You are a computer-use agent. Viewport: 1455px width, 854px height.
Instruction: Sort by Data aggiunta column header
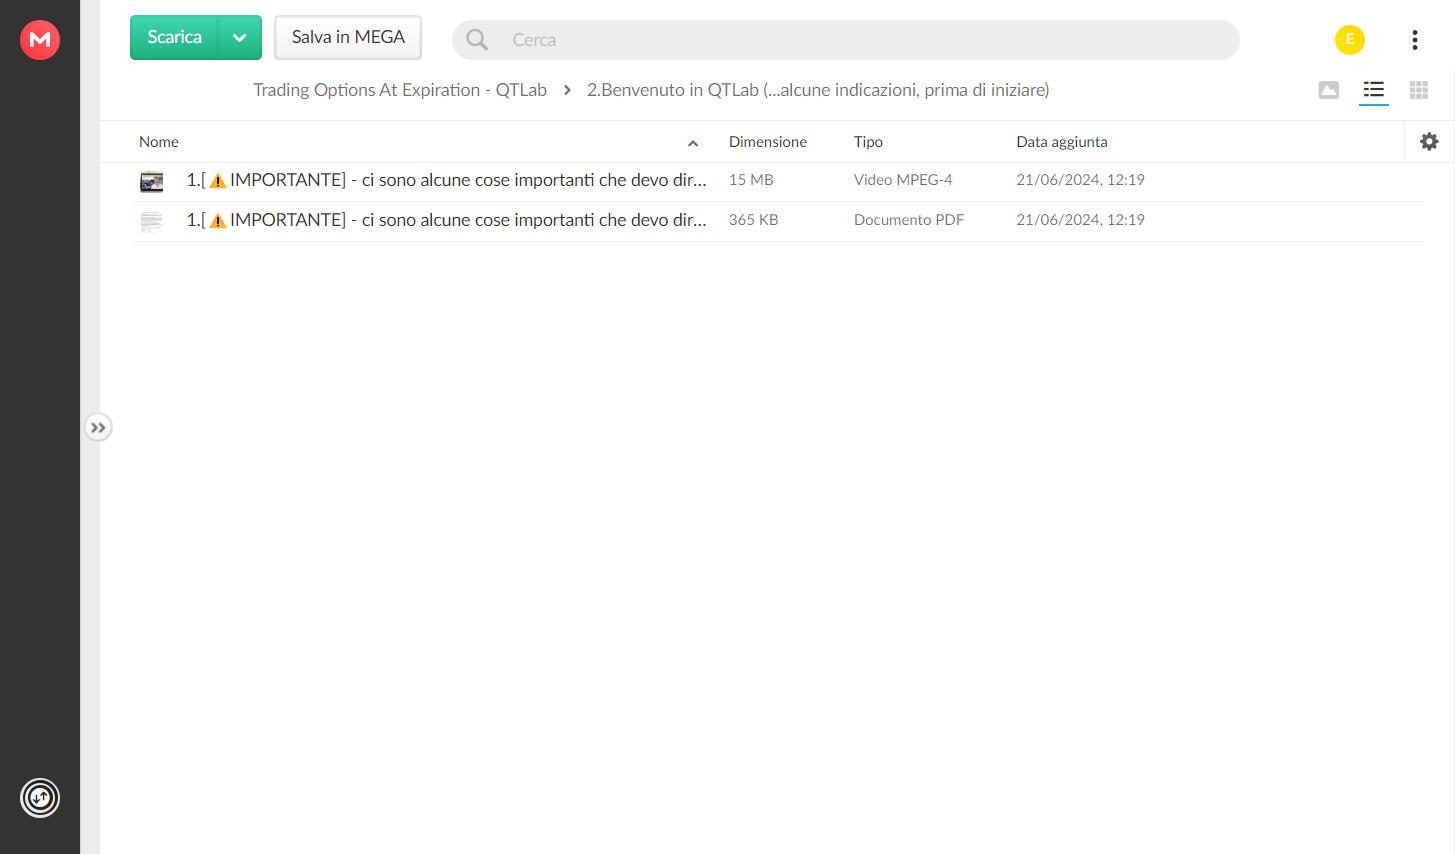point(1062,142)
